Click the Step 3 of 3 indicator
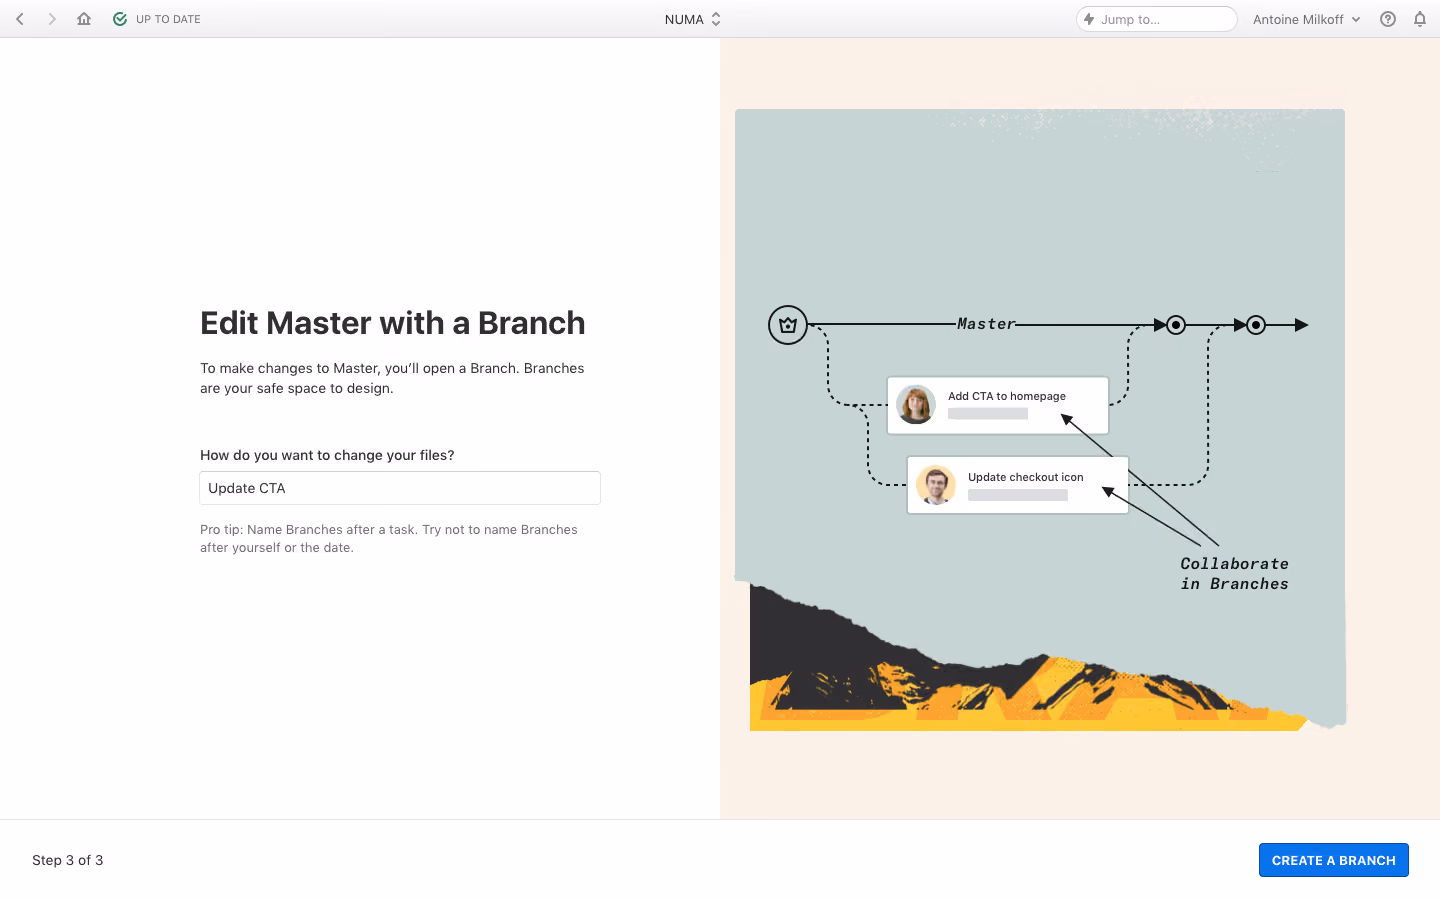The width and height of the screenshot is (1440, 900). click(68, 860)
